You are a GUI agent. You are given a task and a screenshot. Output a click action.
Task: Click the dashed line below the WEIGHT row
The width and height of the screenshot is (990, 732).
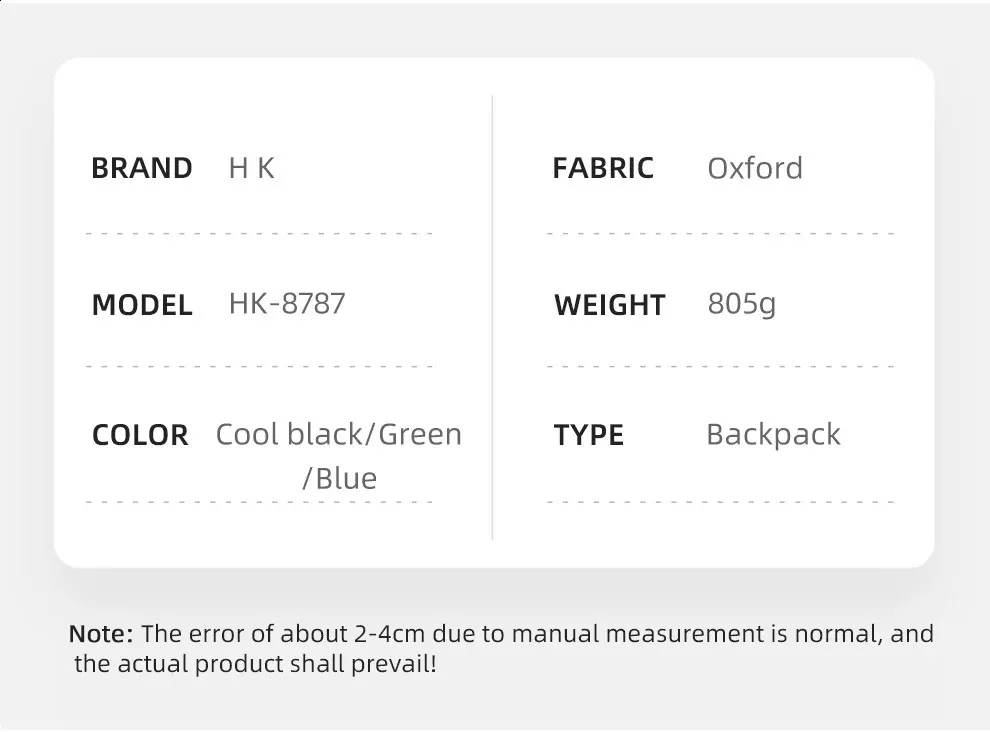pos(720,367)
